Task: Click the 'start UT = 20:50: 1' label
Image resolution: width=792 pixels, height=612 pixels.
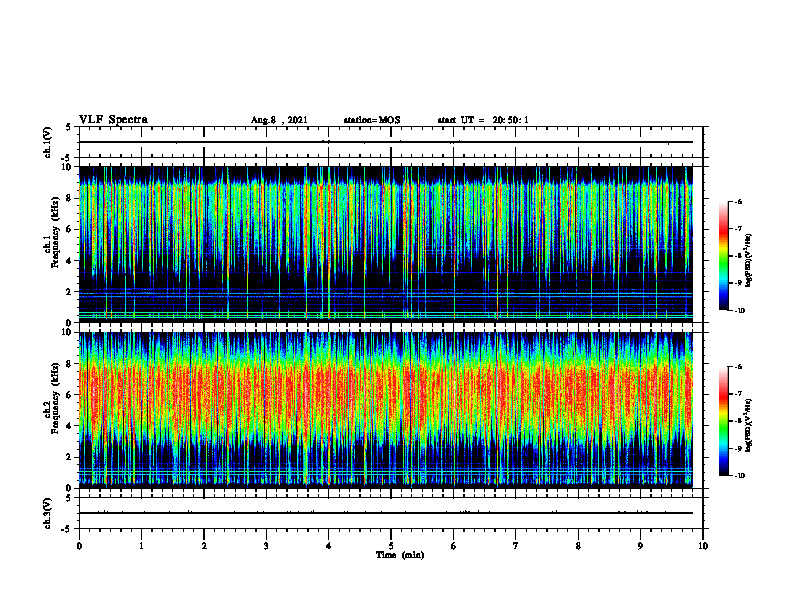Action: 483,120
